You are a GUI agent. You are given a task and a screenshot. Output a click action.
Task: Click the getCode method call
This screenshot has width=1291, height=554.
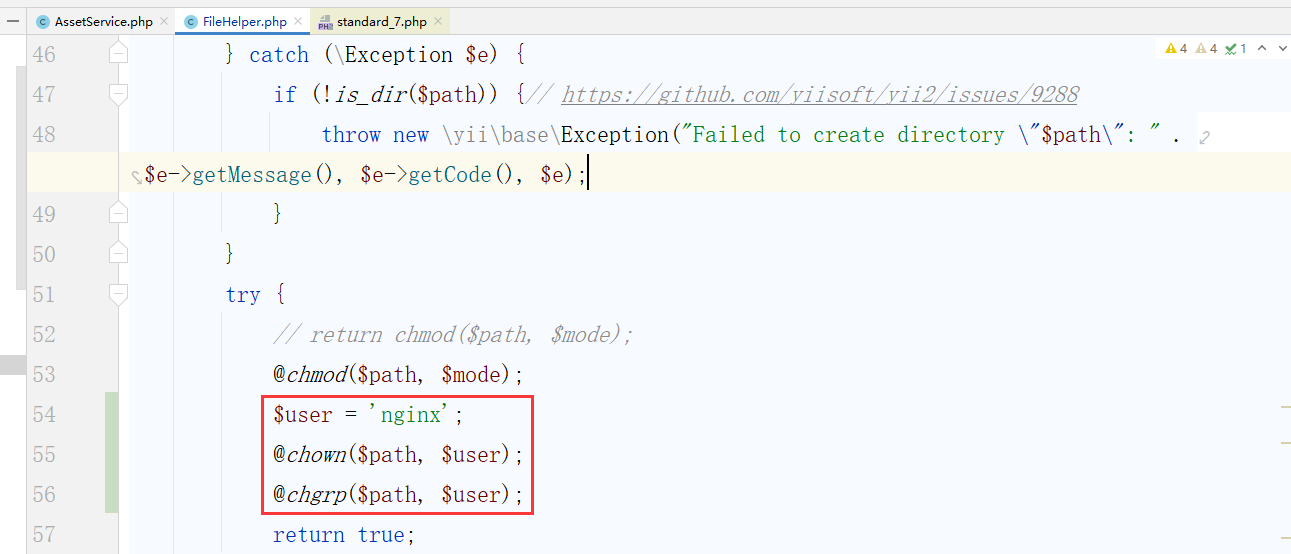450,175
